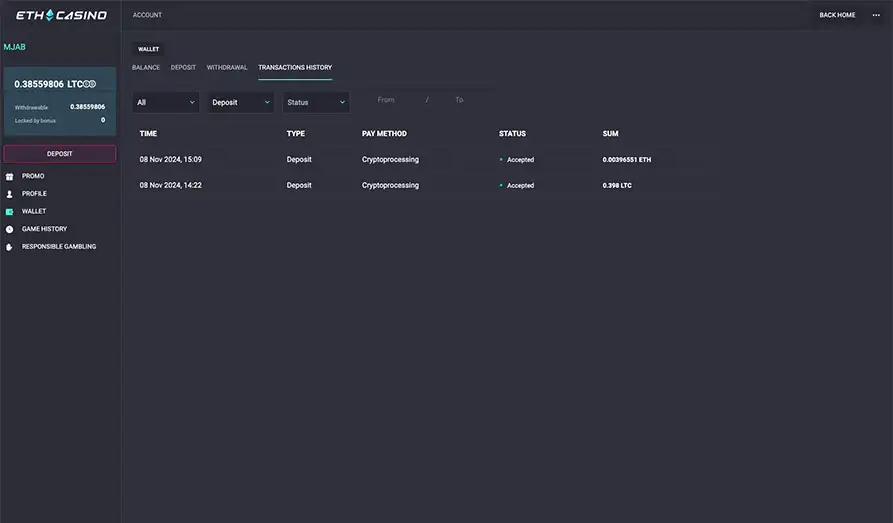Viewport: 893px width, 523px height.
Task: Click the gift icon next to Promo
Action: point(10,177)
